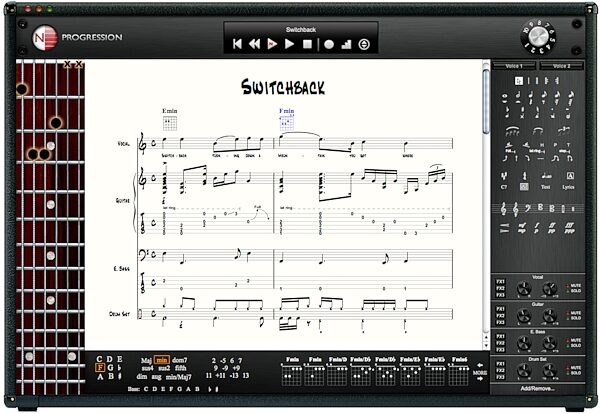600x414 pixels.
Task: Select the triplet tuplet tool
Action: point(563,131)
